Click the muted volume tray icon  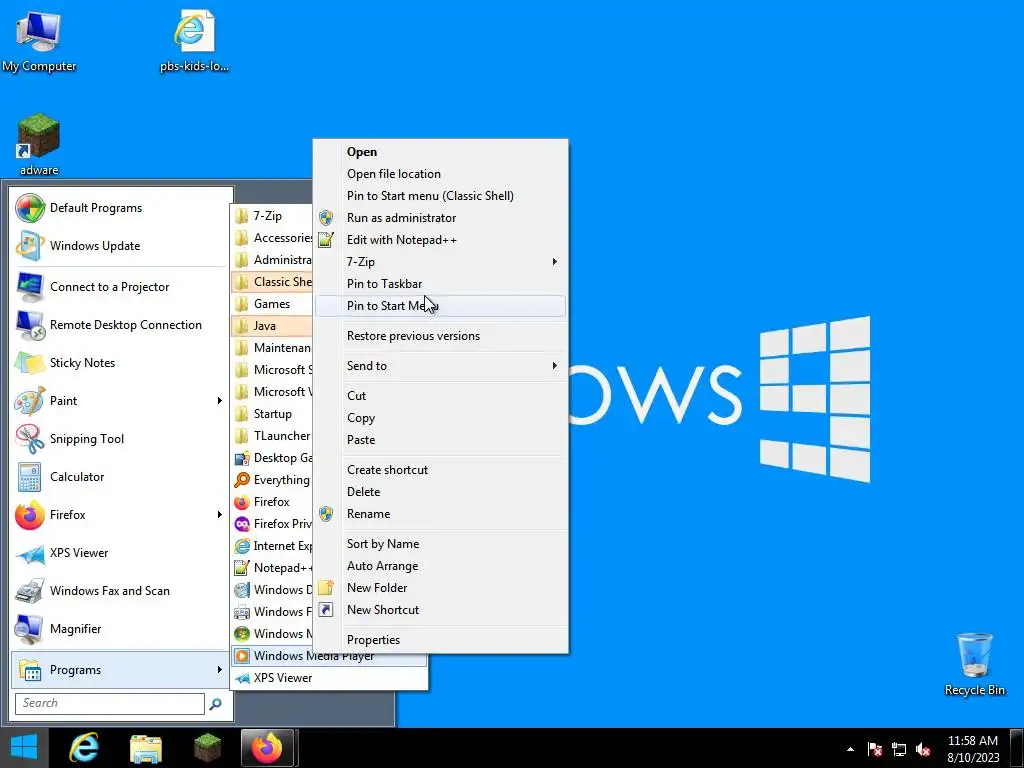pyautogui.click(x=923, y=749)
